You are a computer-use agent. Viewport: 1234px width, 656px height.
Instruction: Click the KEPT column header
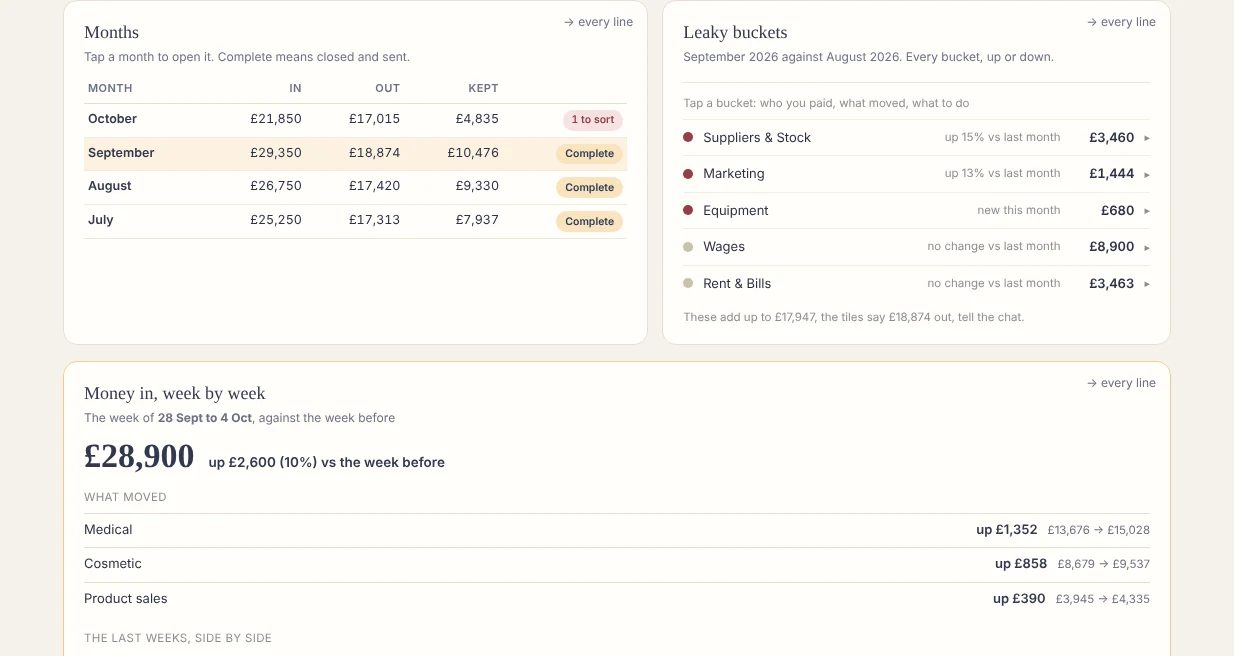483,89
